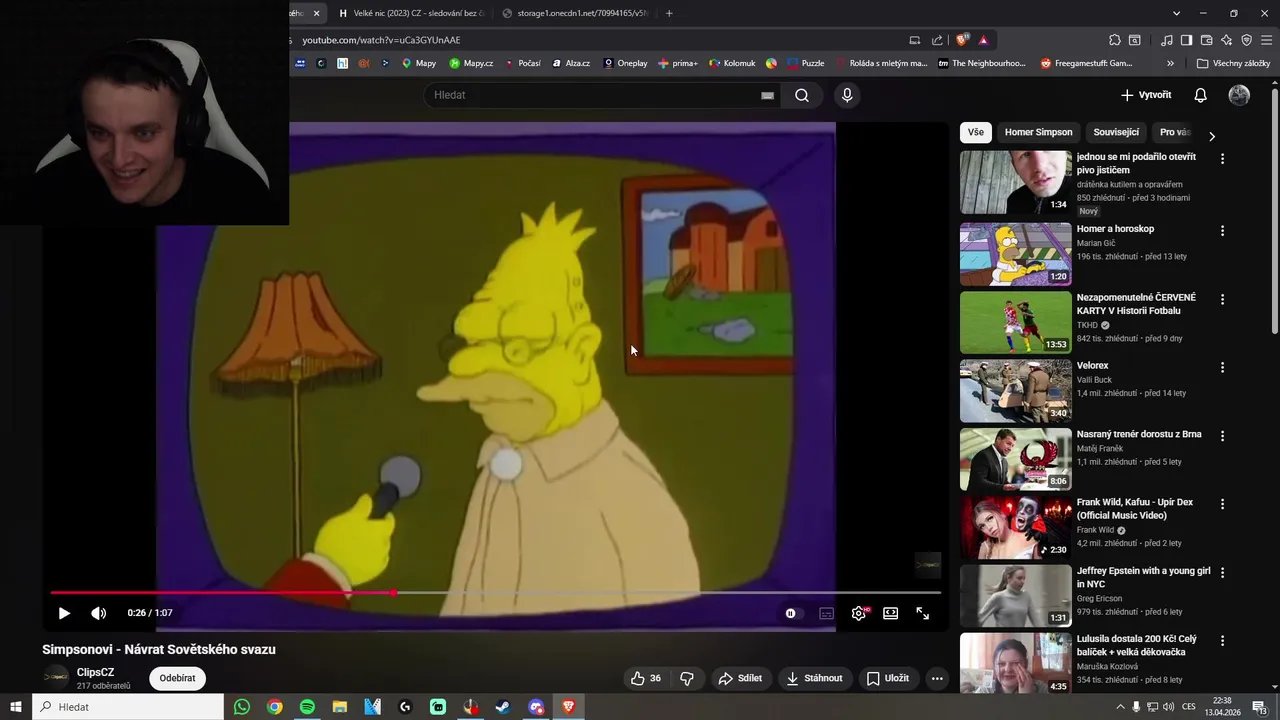Mute the video volume speaker icon

[x=98, y=613]
